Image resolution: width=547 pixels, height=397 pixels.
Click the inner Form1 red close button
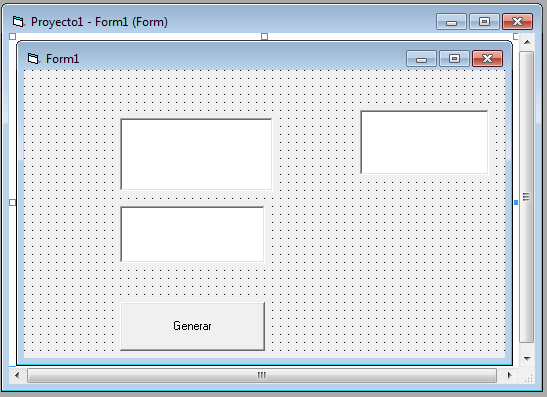(x=487, y=59)
